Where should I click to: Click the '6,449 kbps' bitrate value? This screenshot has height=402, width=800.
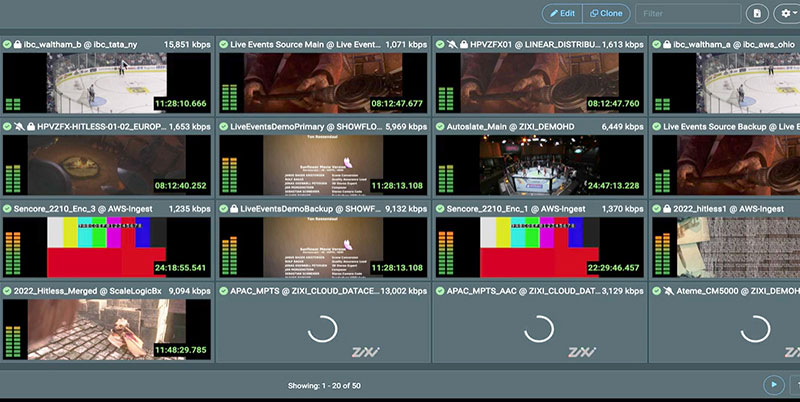[622, 127]
